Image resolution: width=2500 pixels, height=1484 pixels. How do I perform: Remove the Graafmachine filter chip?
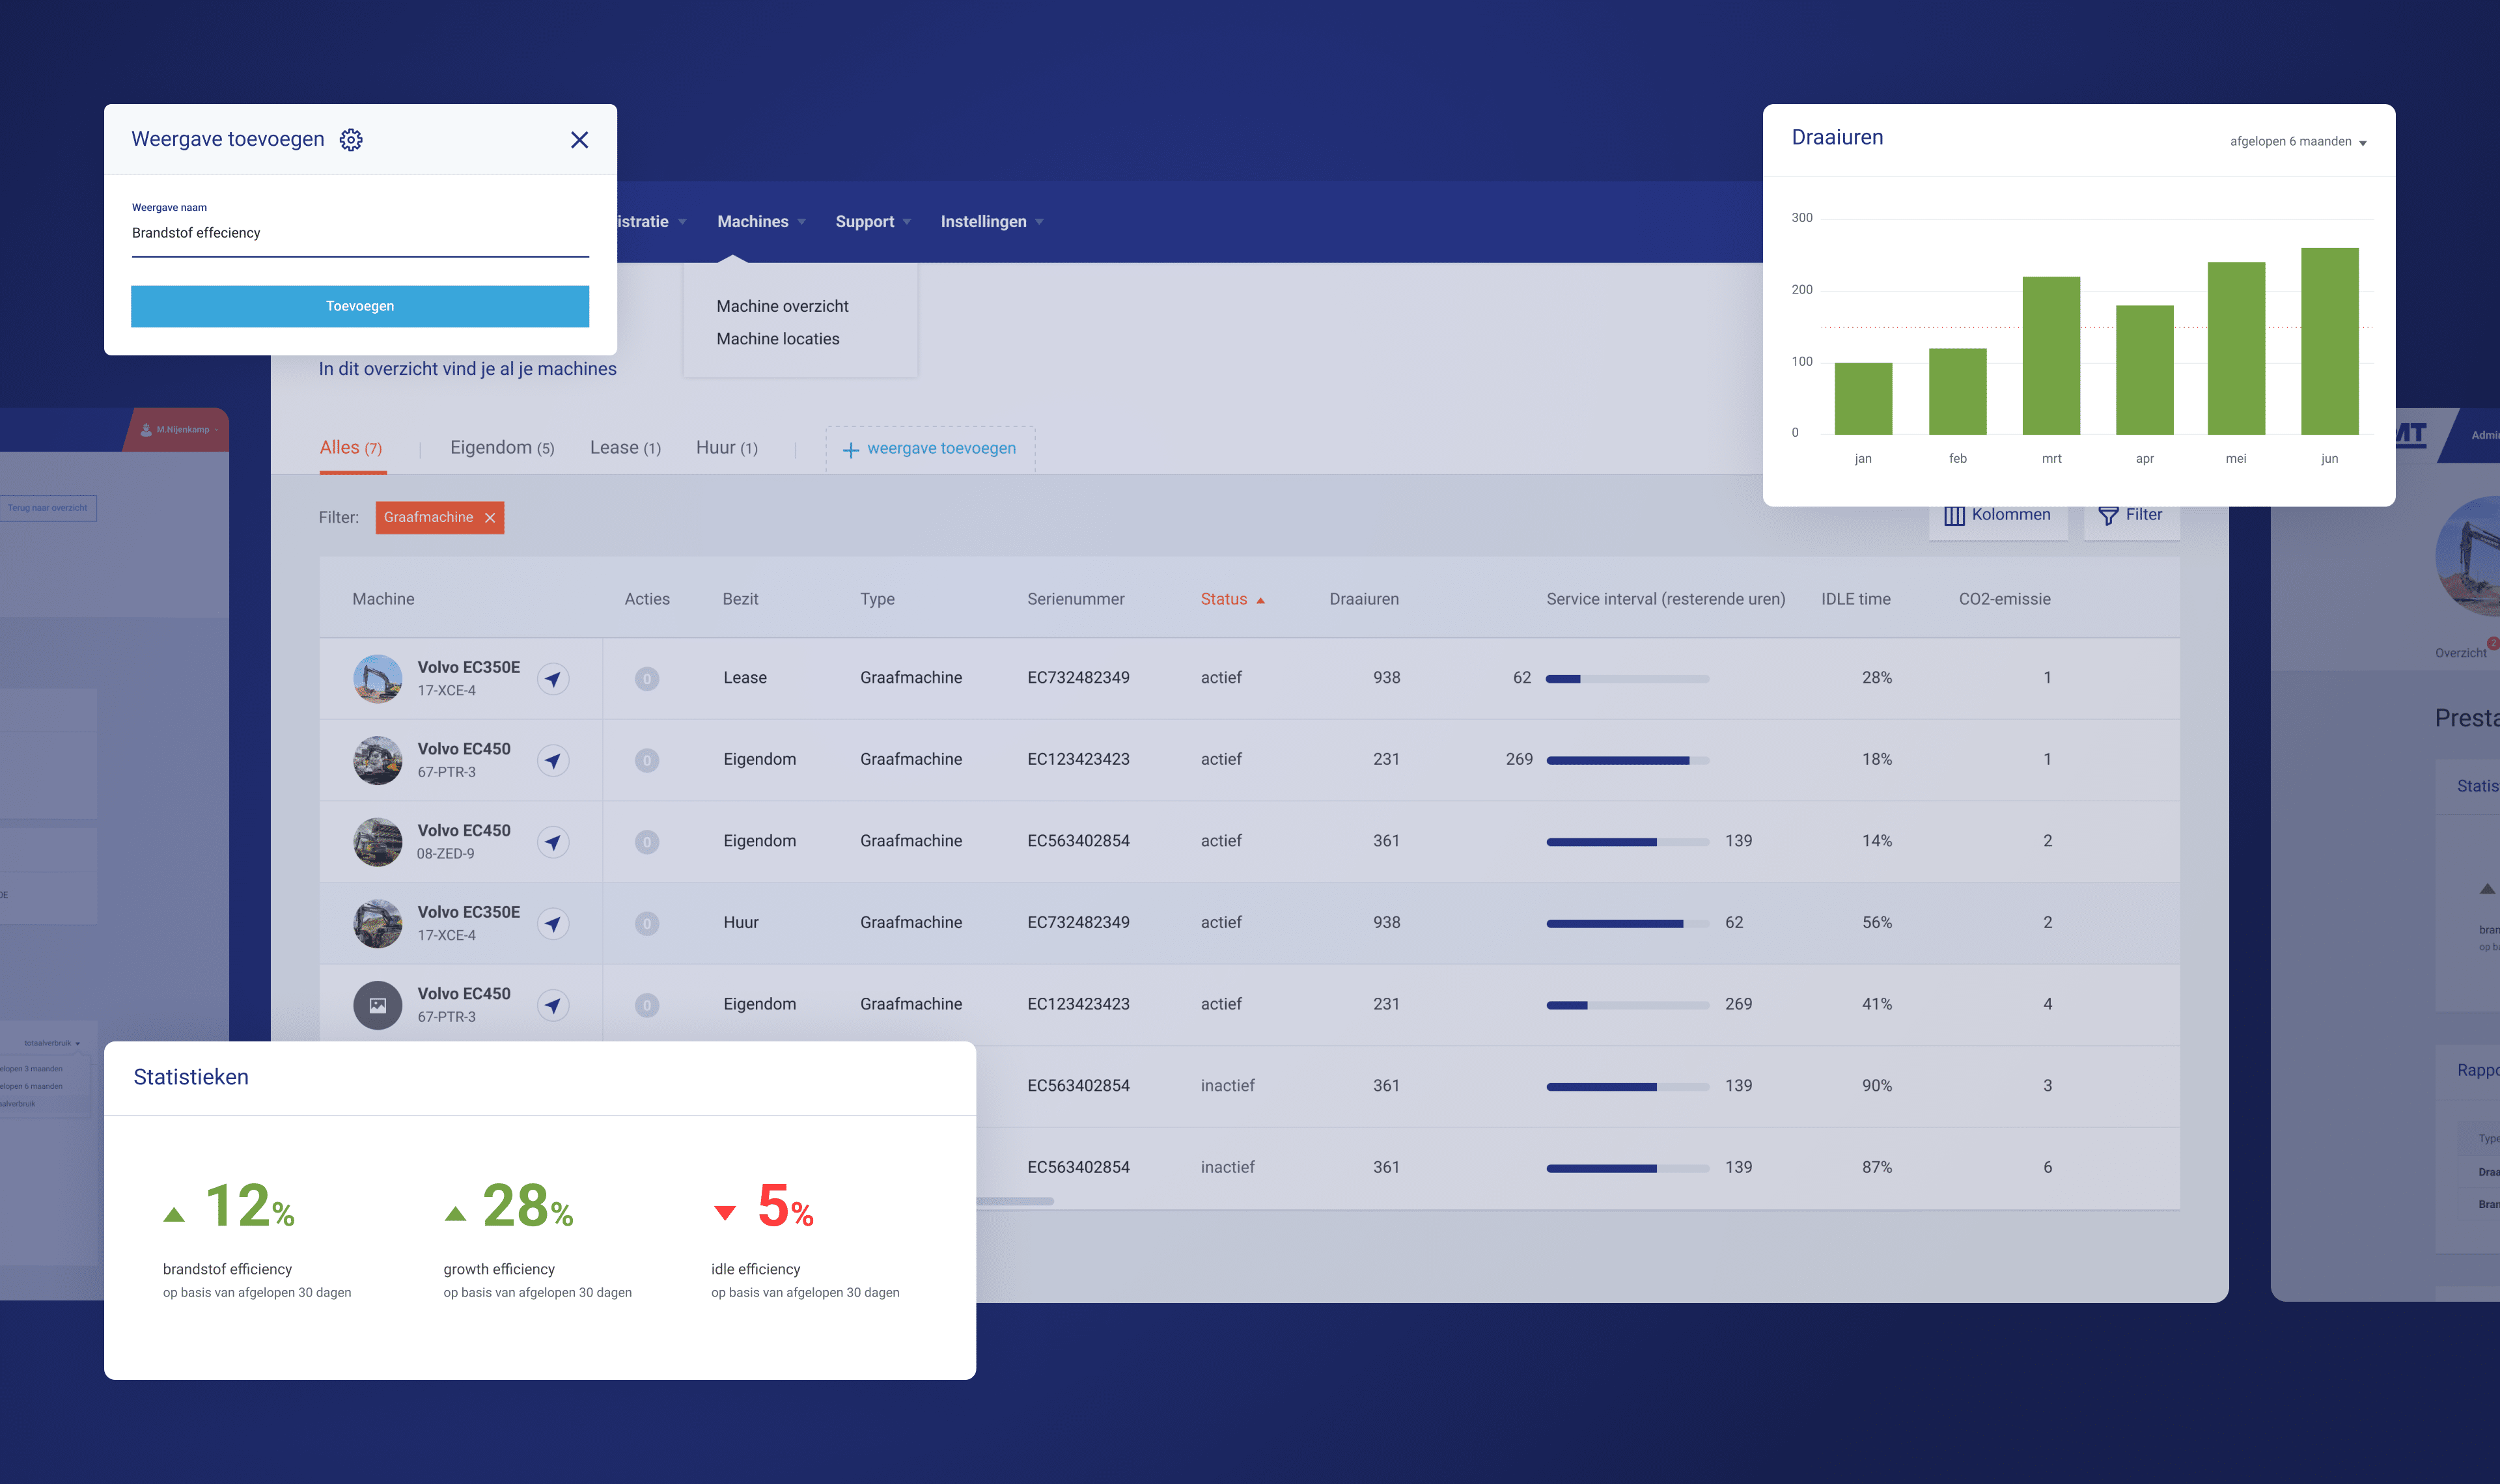point(490,518)
